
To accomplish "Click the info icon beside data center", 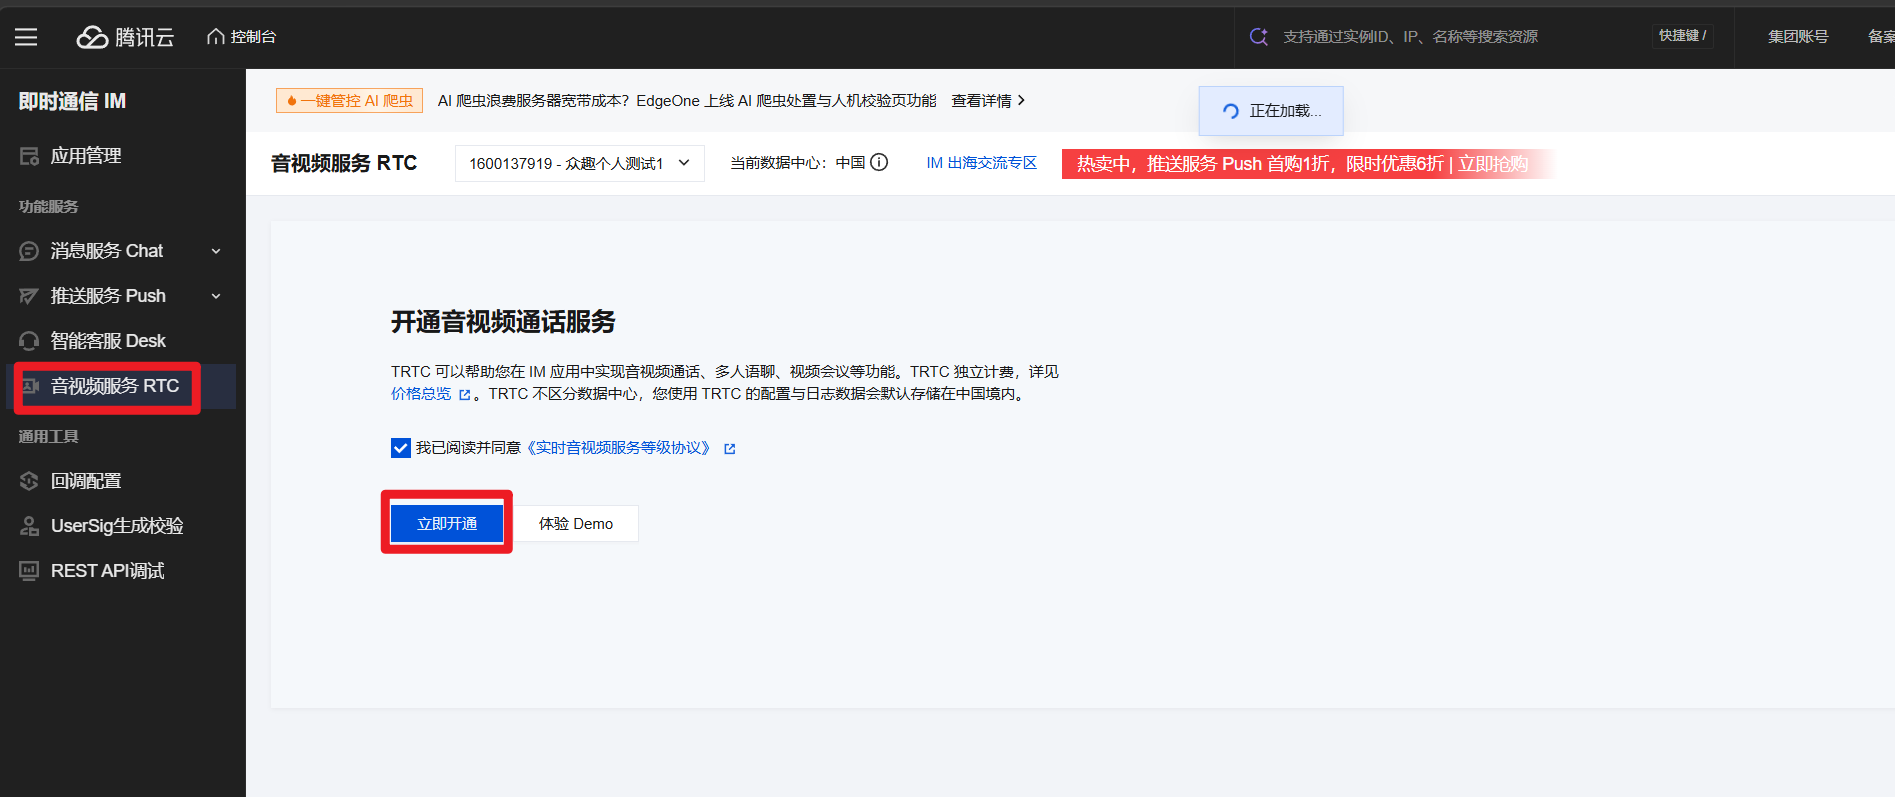I will tap(879, 162).
